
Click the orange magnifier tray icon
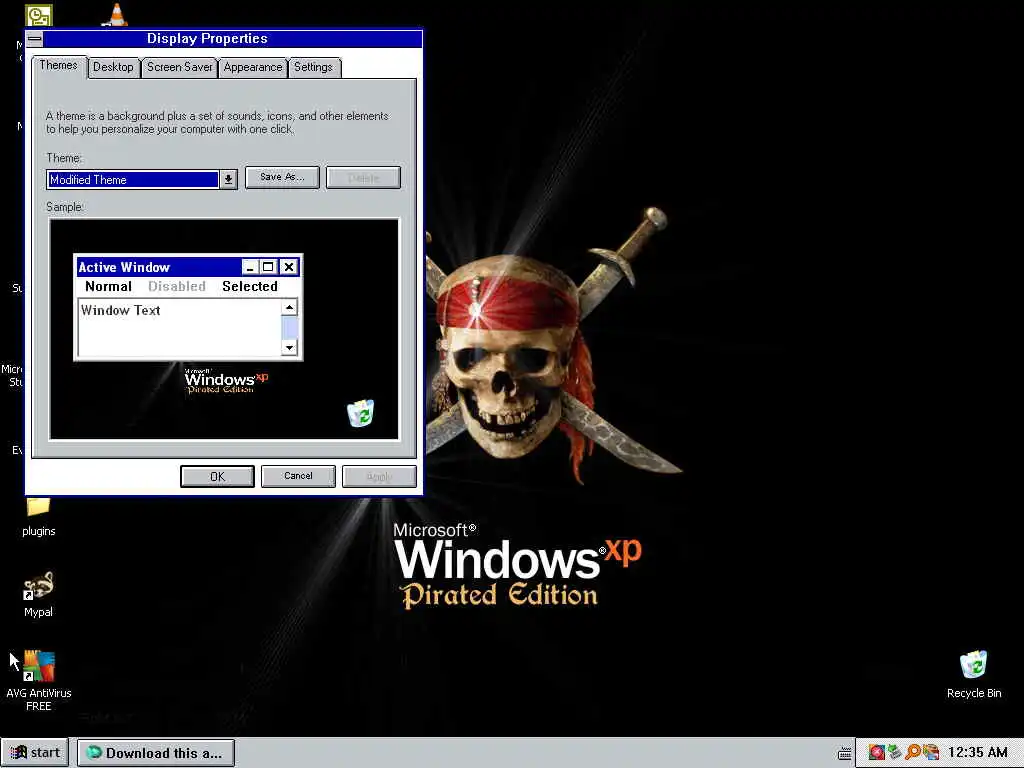pos(912,752)
